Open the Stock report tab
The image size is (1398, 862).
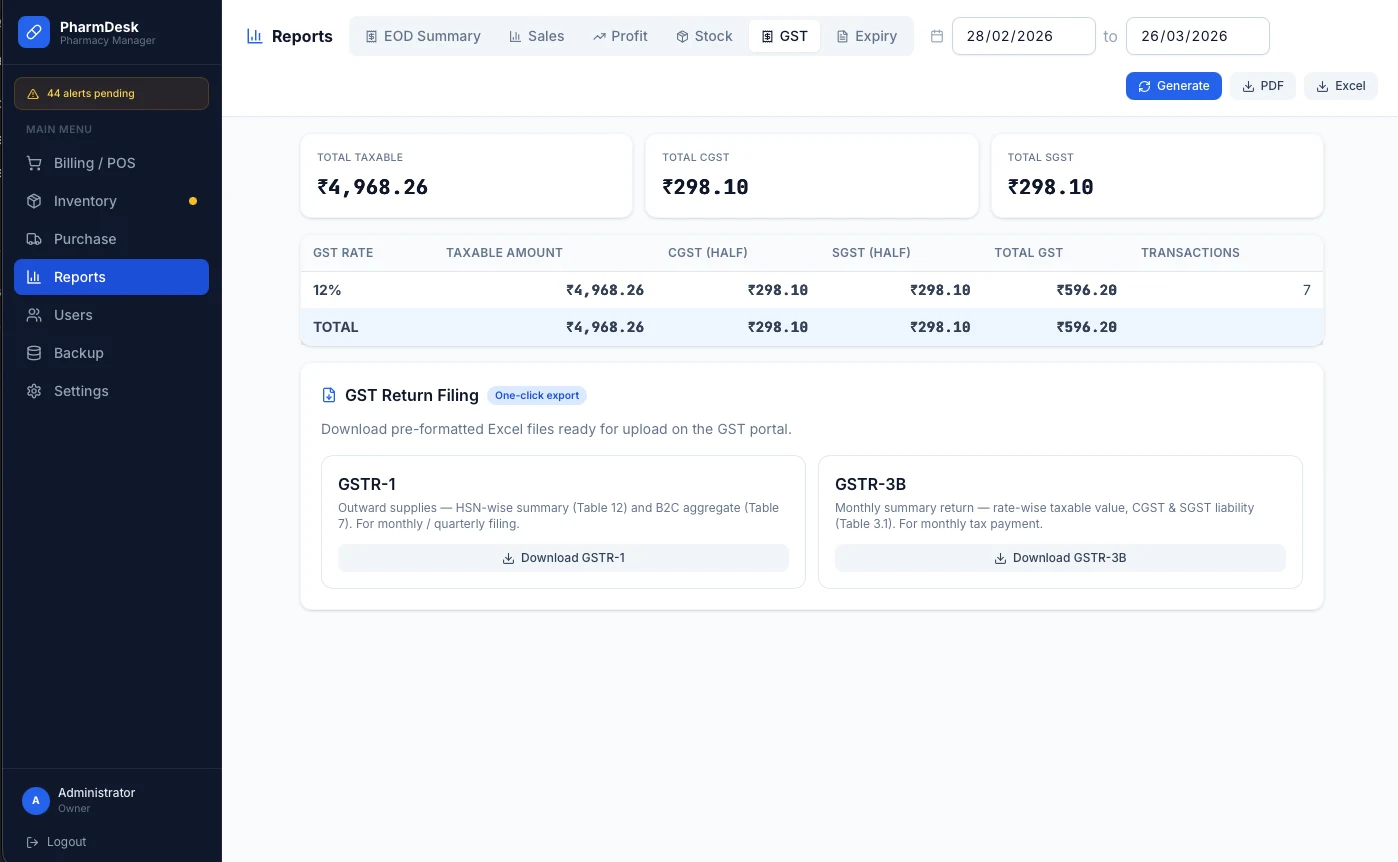click(705, 36)
